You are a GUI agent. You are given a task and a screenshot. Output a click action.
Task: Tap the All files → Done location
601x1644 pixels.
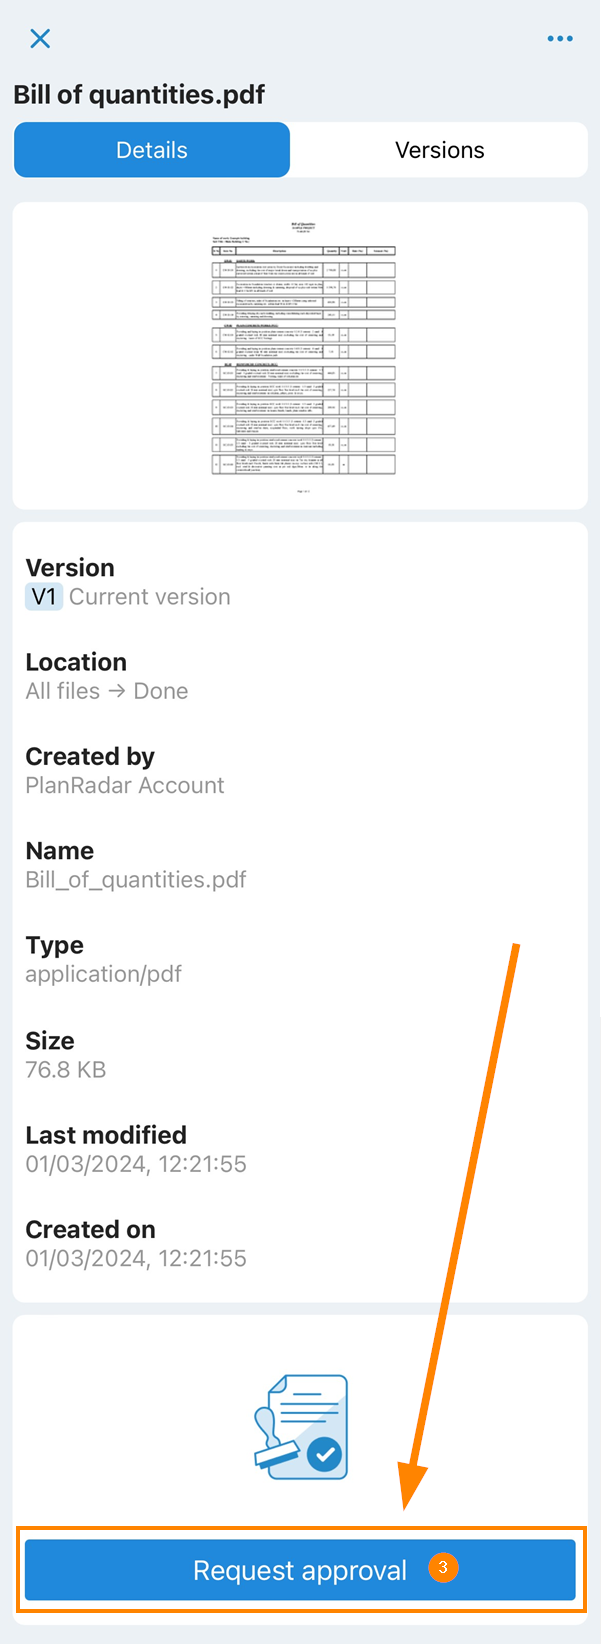click(106, 691)
